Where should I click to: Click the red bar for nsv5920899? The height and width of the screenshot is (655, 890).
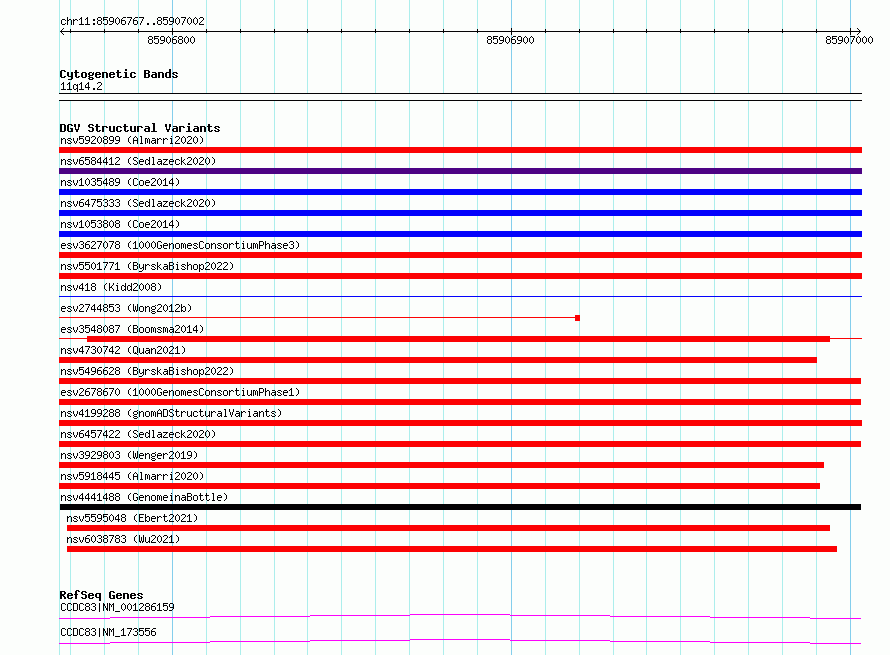click(x=460, y=150)
